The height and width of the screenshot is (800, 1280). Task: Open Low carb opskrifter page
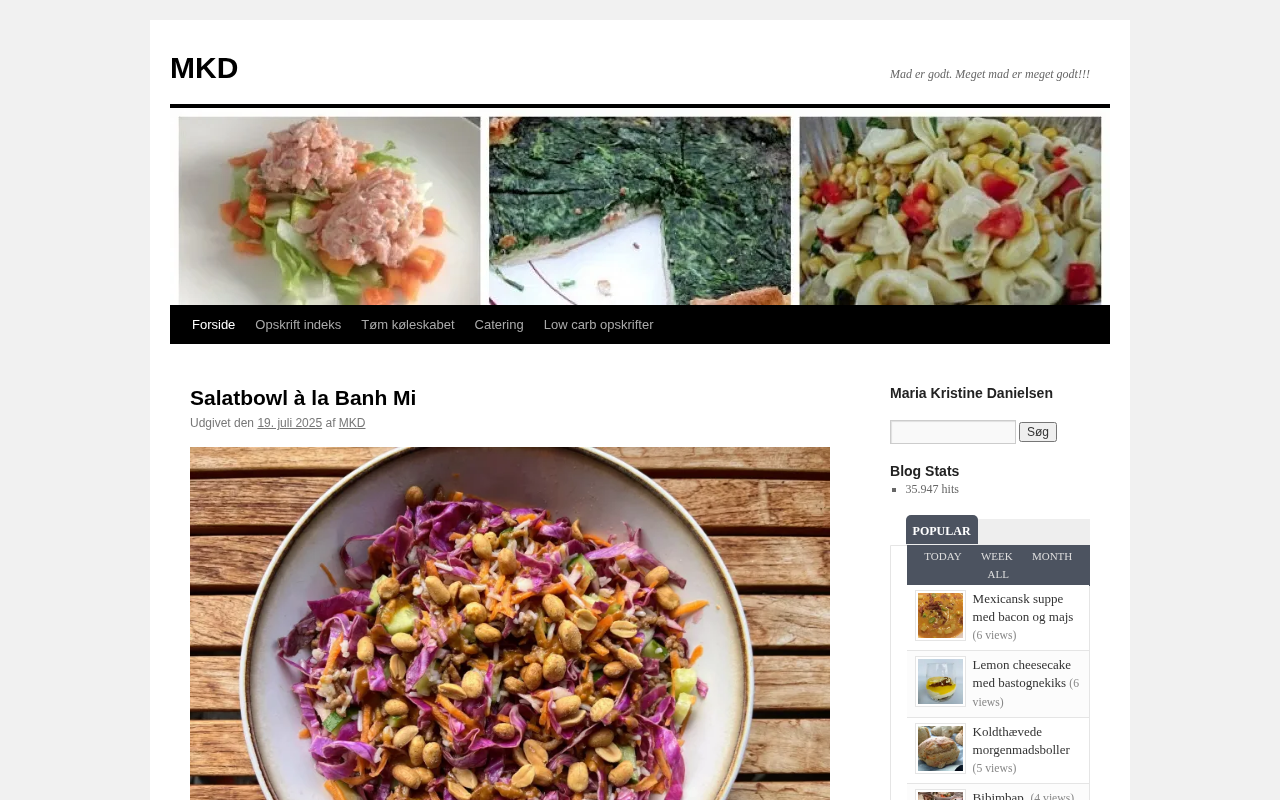tap(598, 325)
